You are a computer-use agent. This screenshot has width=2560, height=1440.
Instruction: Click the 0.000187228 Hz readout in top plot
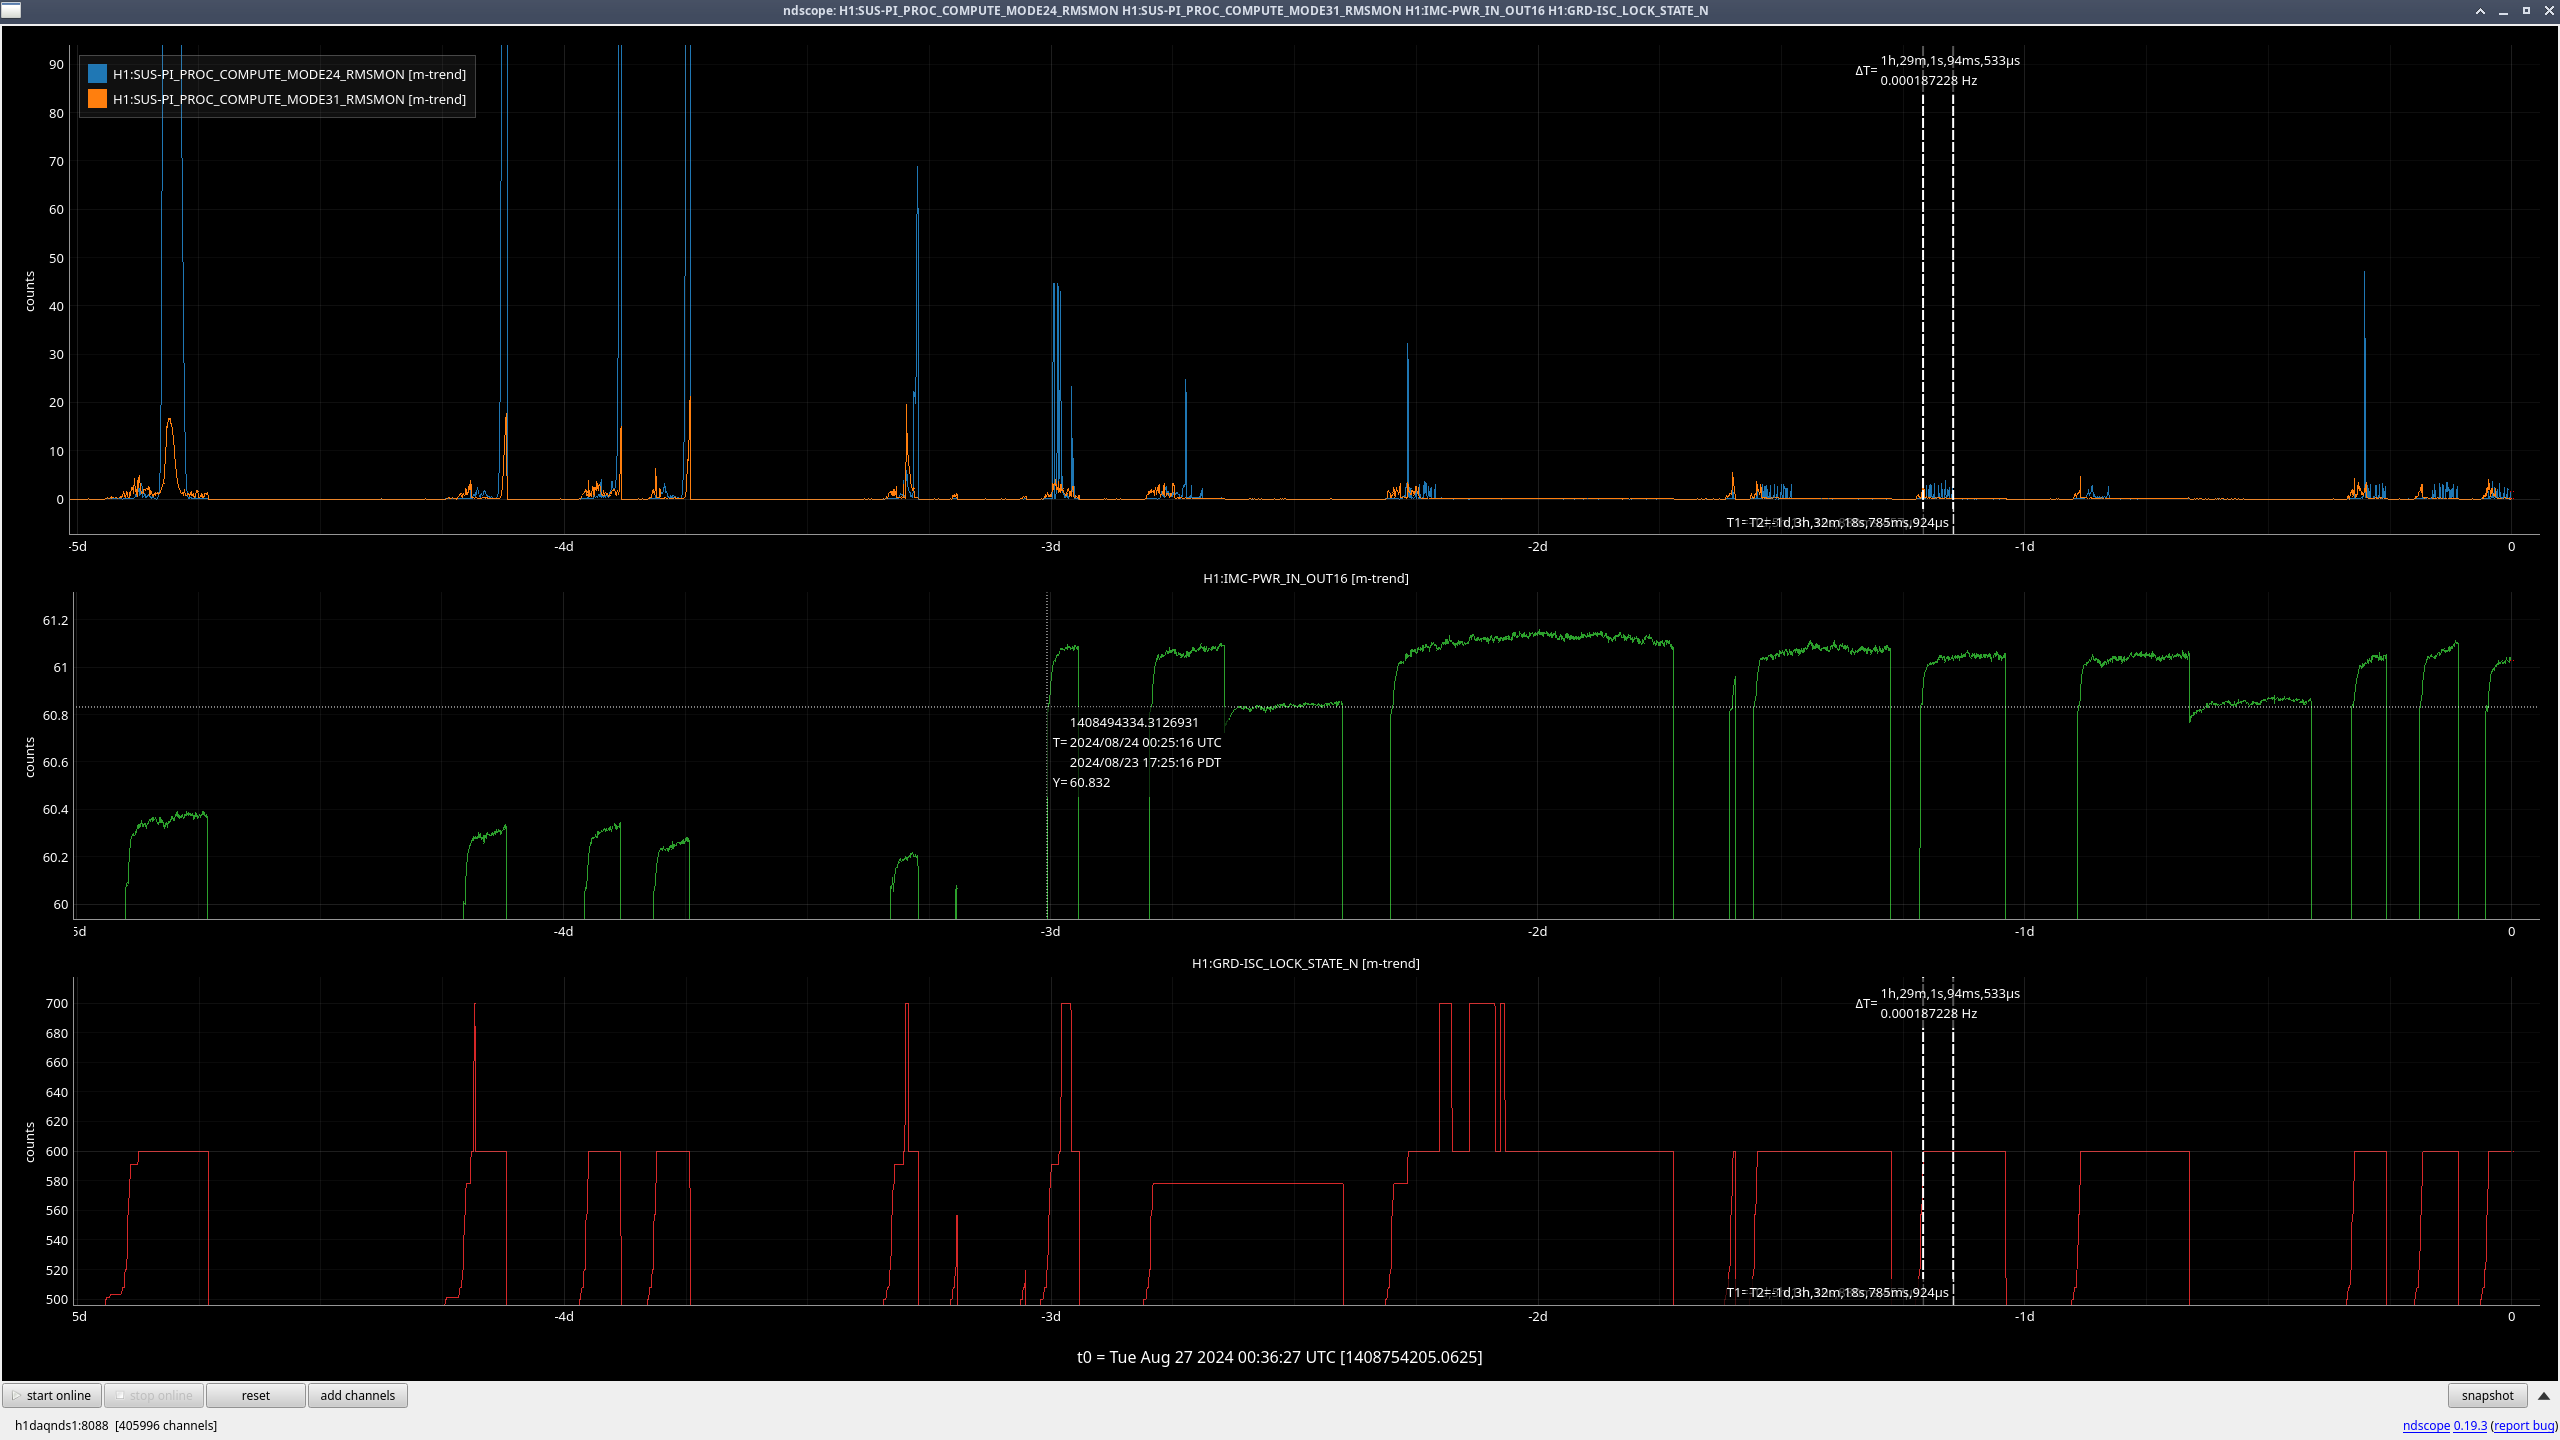[1928, 80]
